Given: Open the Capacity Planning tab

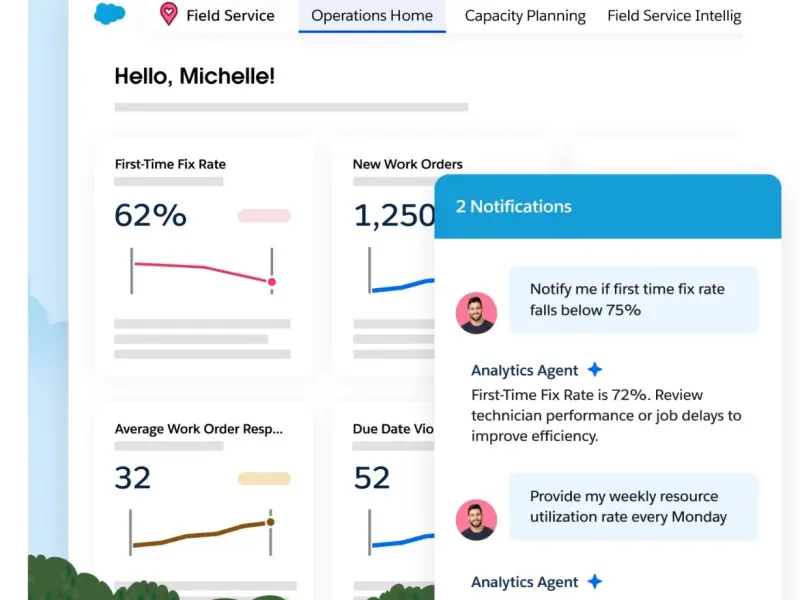Looking at the screenshot, I should point(525,16).
